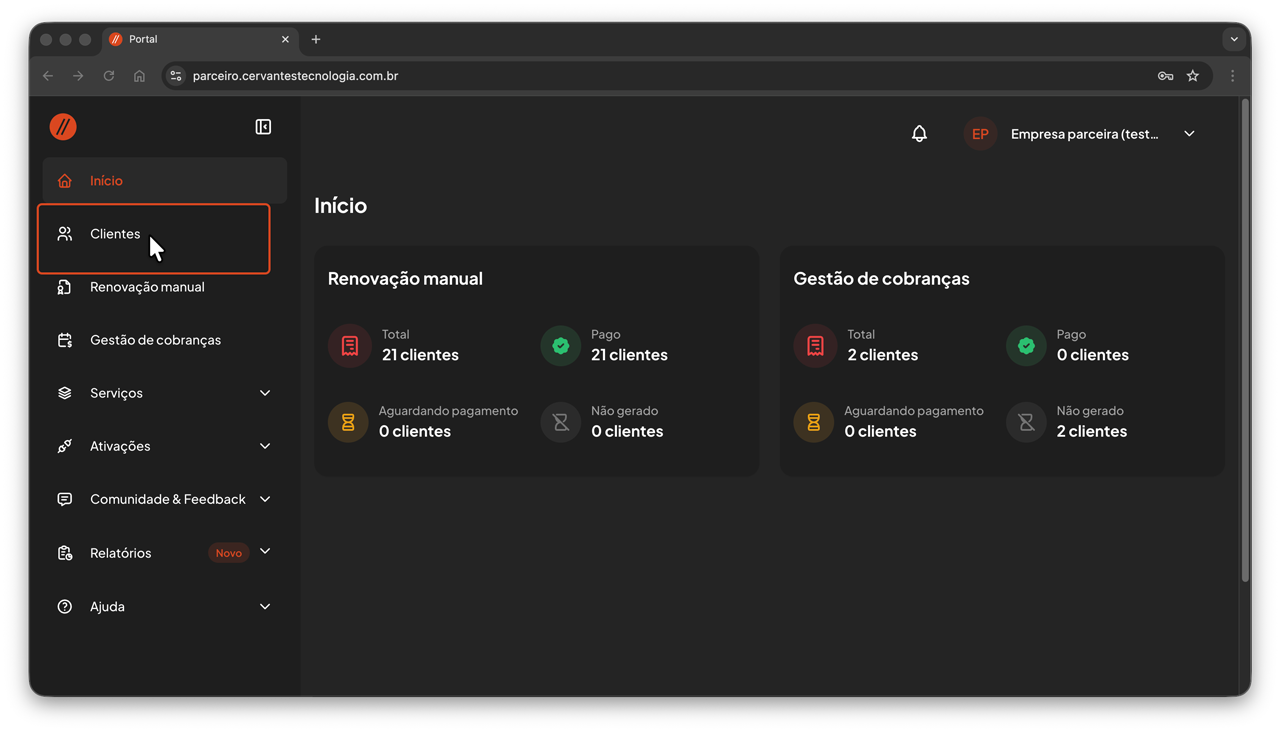Screen dimensions: 1280x732
Task: Expand the Serviços submenu
Action: [x=264, y=393]
